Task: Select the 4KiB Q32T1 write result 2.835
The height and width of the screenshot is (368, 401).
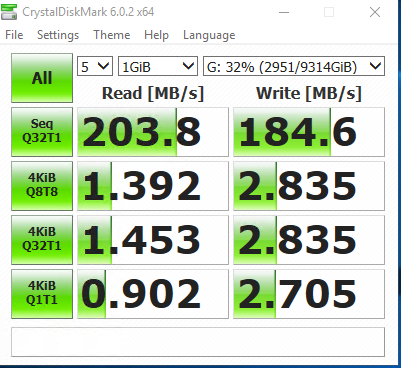Action: point(309,240)
